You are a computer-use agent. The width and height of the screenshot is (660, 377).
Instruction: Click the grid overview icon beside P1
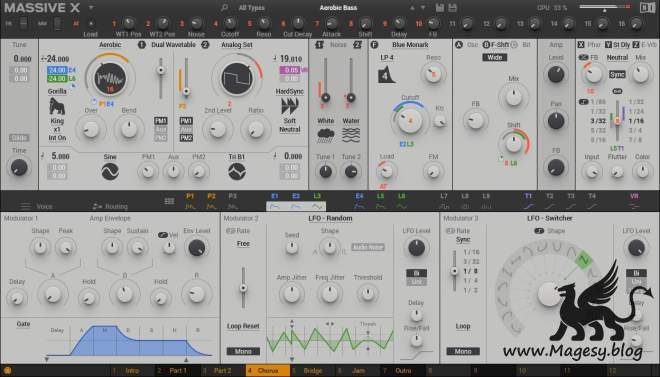click(x=169, y=201)
